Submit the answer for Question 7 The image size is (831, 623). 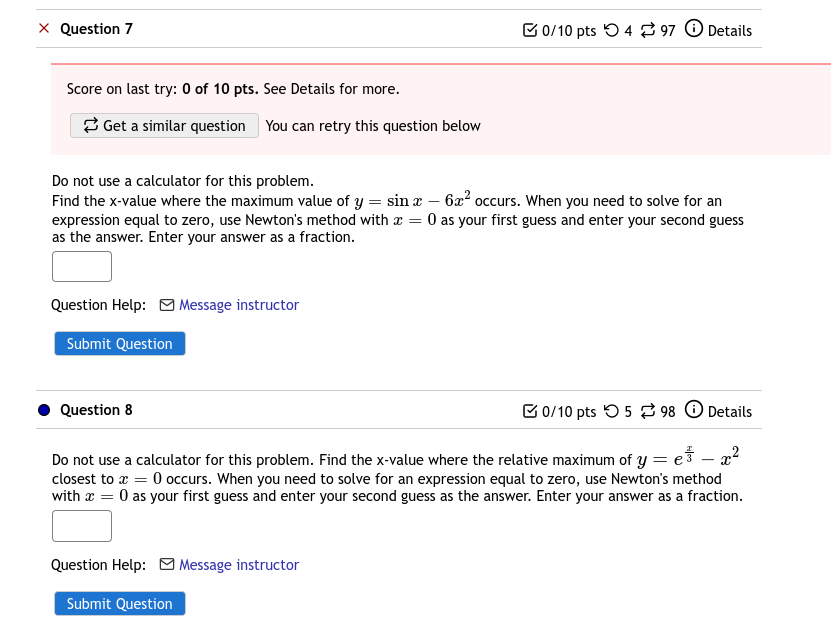(x=119, y=343)
